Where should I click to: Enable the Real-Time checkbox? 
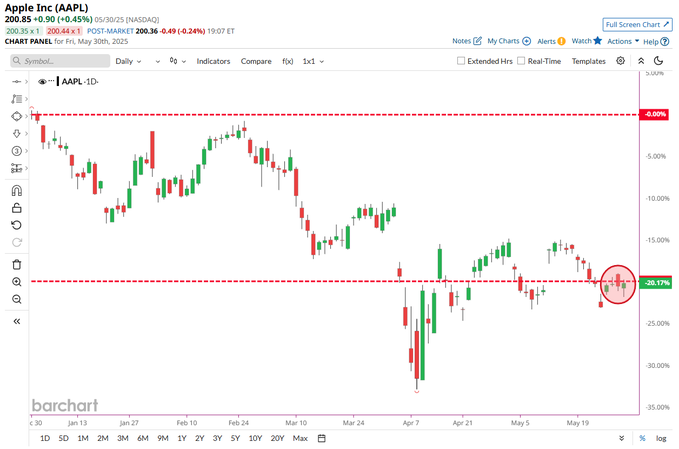[x=521, y=61]
